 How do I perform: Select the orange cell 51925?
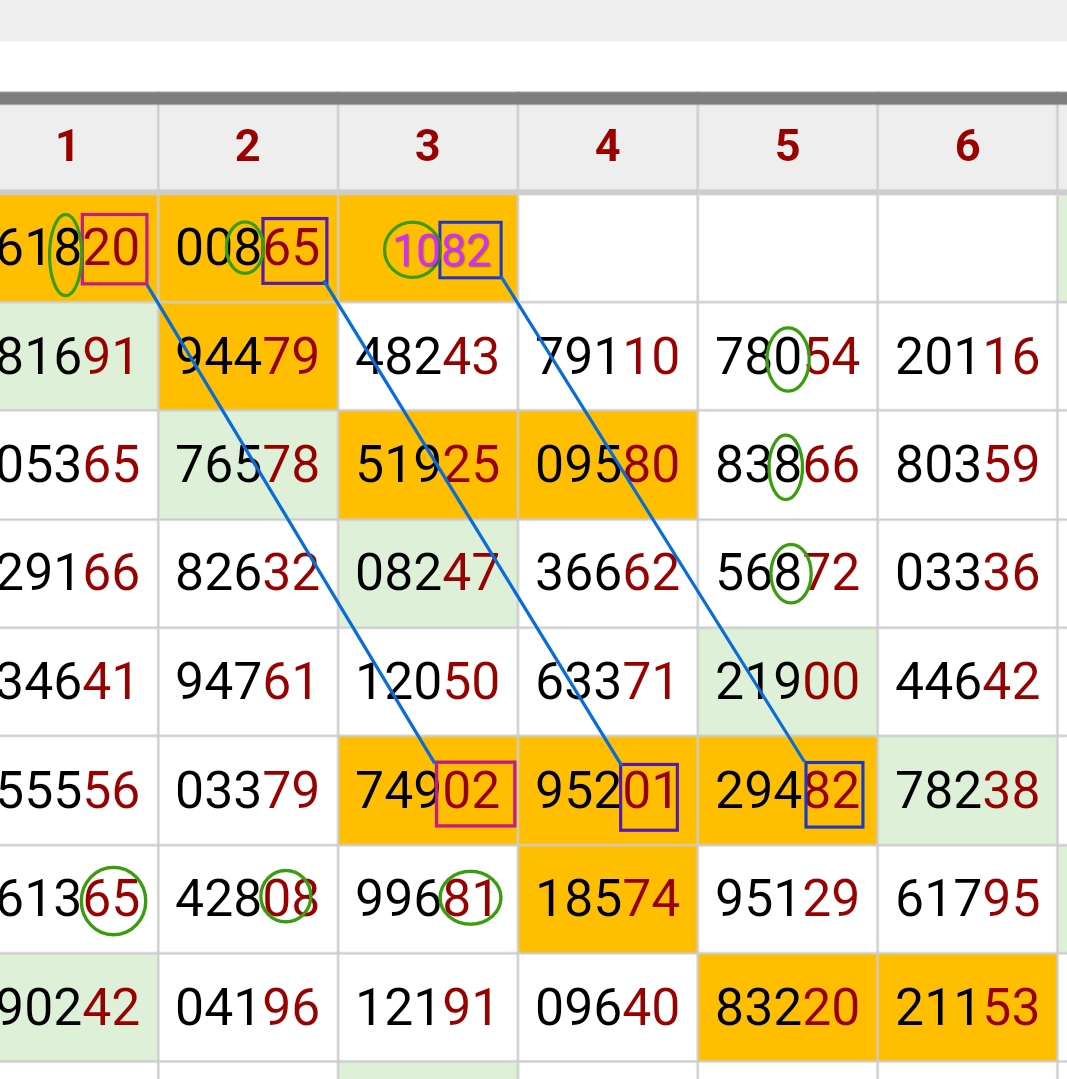428,464
